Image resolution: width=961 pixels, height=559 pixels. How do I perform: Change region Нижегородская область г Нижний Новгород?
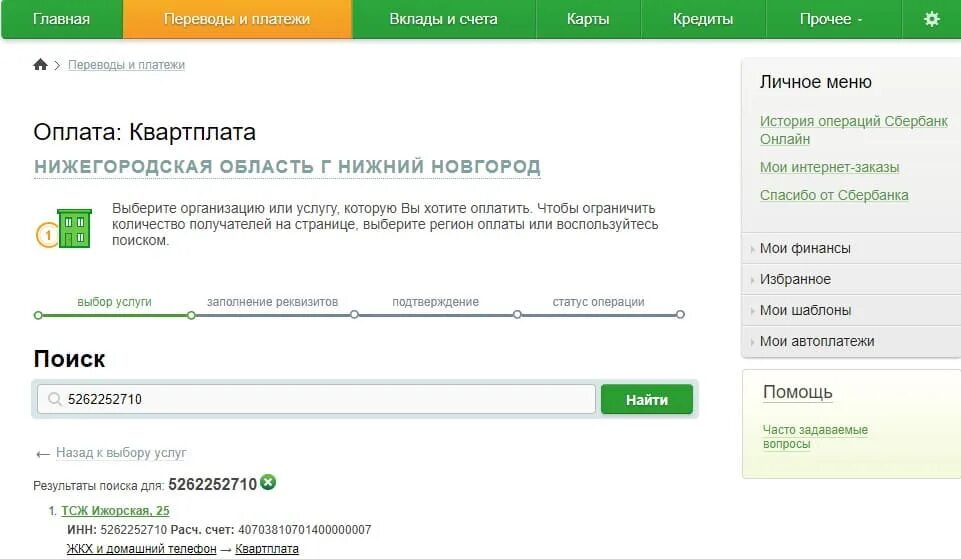(x=287, y=167)
